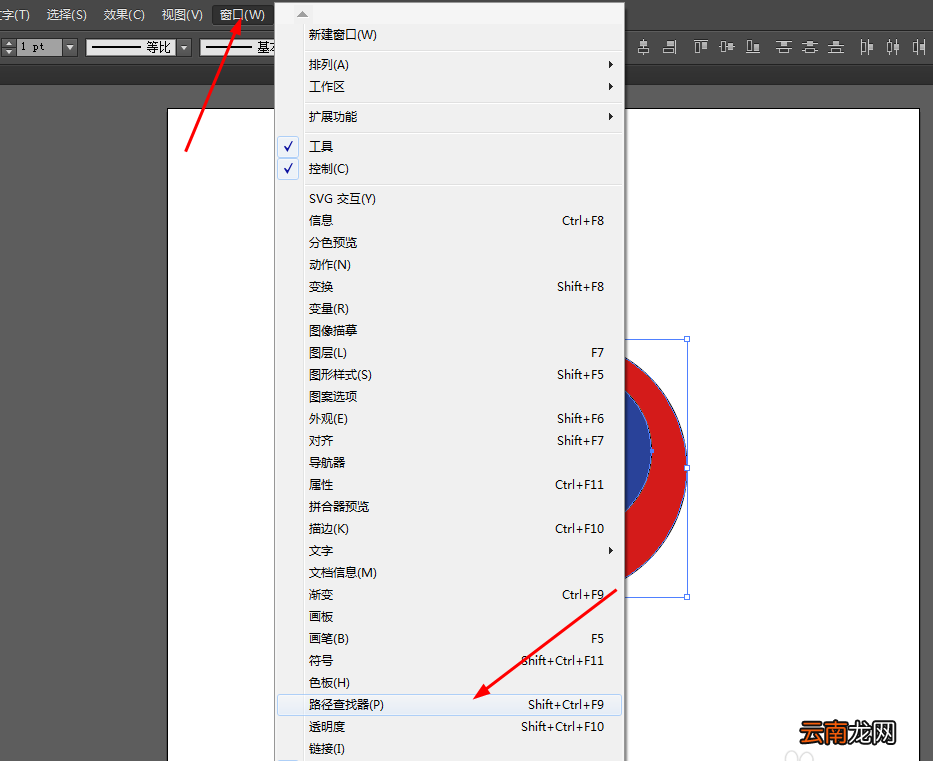Click the blue circle shape on canvas

click(637, 452)
